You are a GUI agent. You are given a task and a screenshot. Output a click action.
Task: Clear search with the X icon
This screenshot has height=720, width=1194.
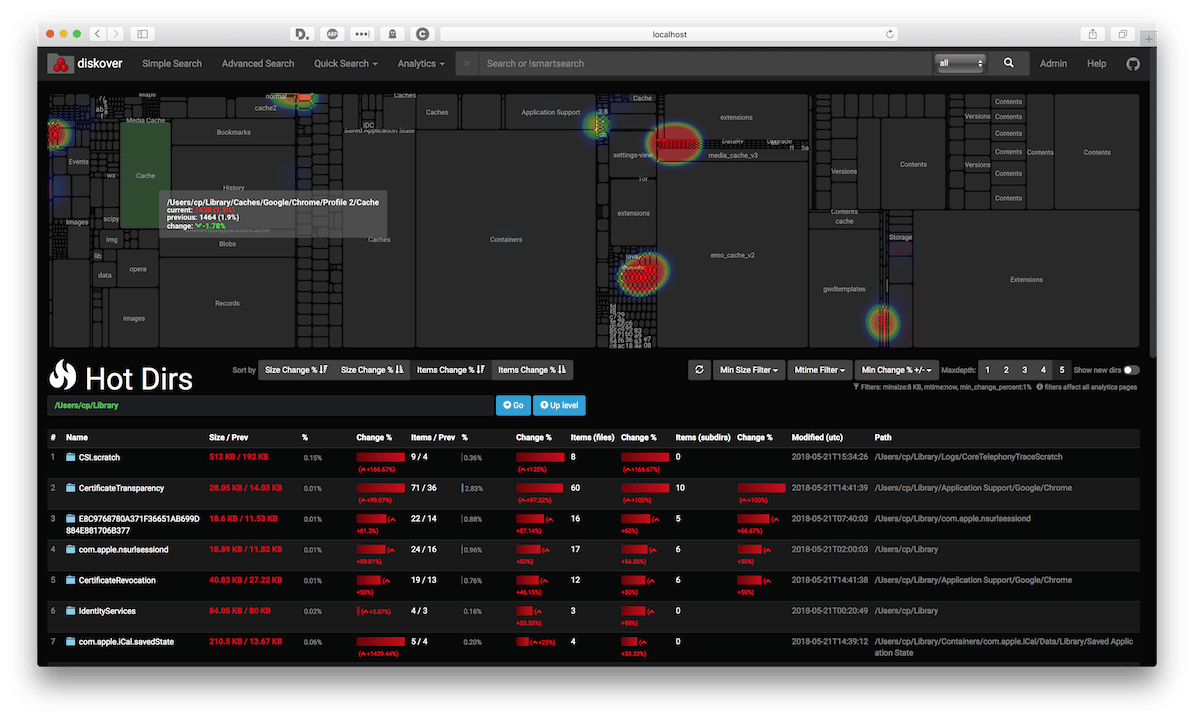467,64
